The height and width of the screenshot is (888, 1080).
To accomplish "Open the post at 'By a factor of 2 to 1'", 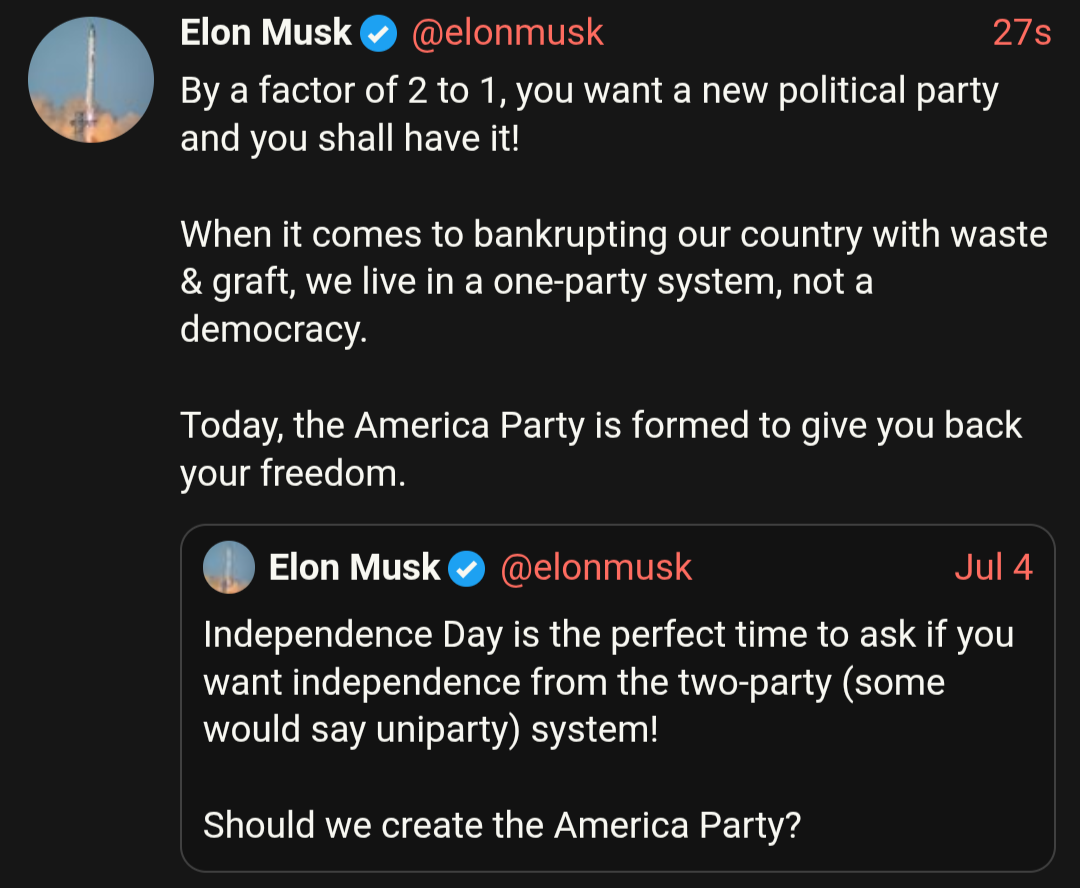I will pyautogui.click(x=590, y=91).
